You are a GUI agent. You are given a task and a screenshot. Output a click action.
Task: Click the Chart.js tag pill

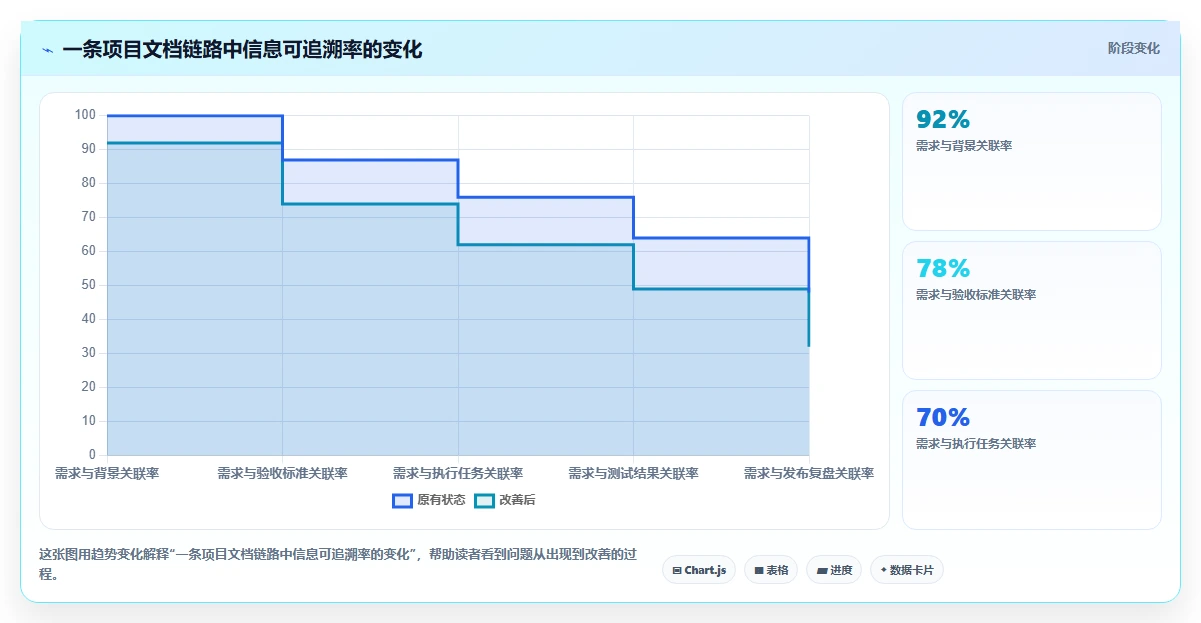pyautogui.click(x=699, y=570)
